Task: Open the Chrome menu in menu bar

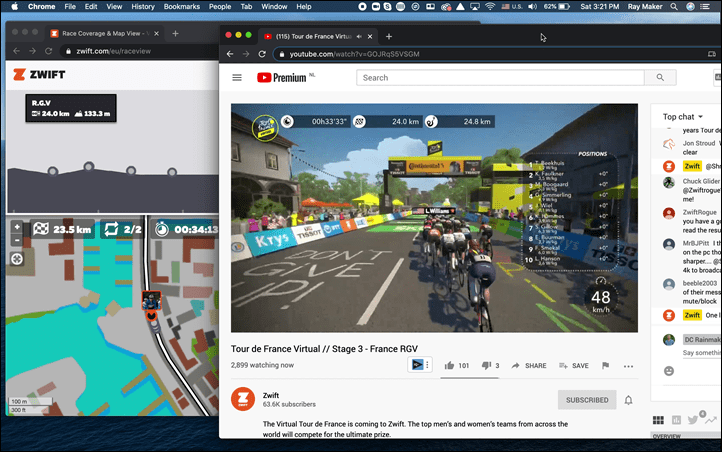Action: click(41, 6)
